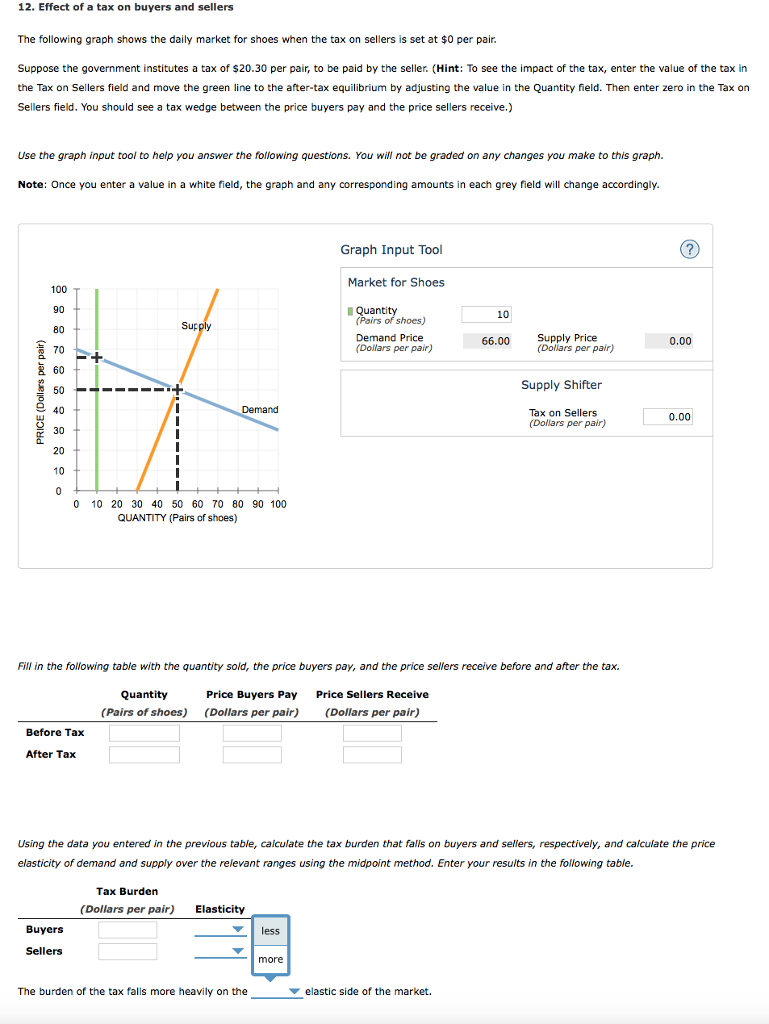Click the Demand Price field showing 66.00
The height and width of the screenshot is (1024, 769).
click(487, 341)
